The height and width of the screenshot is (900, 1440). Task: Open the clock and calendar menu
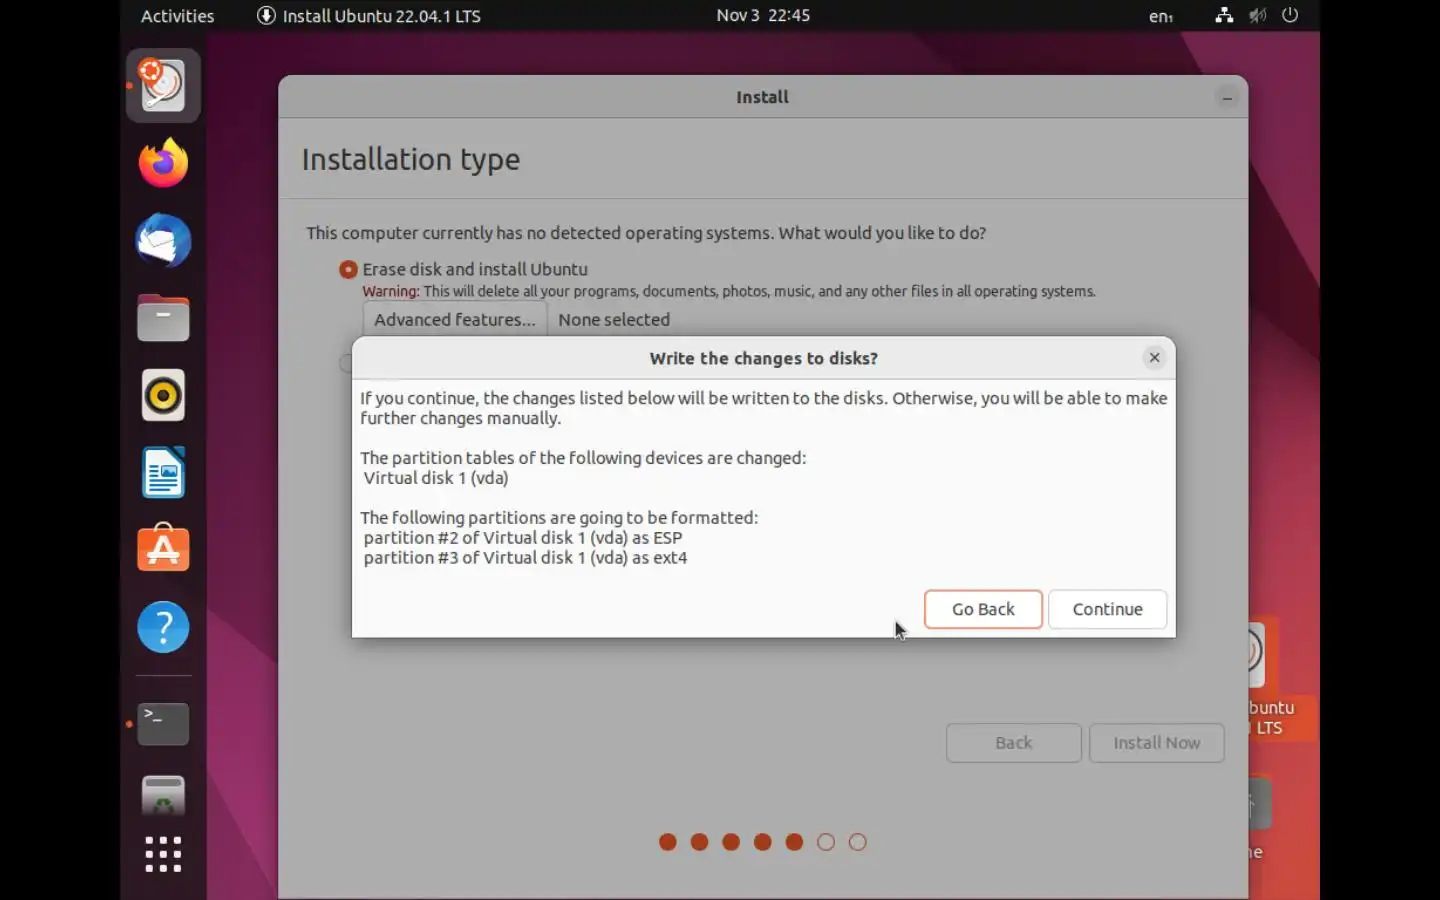[x=763, y=15]
